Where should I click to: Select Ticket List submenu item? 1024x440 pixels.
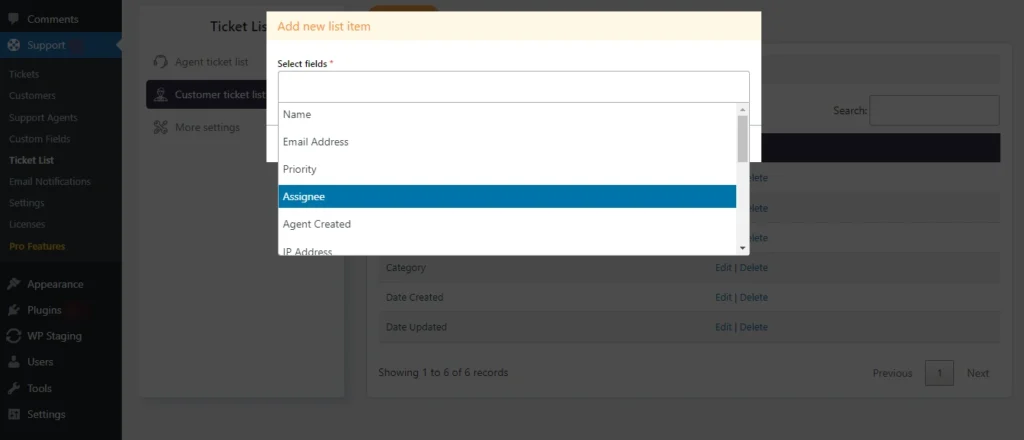point(31,160)
